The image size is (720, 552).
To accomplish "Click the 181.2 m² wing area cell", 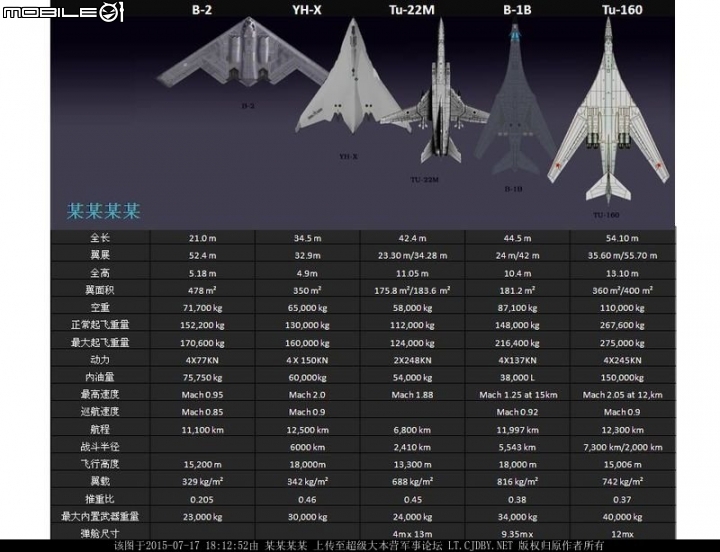I will point(518,290).
